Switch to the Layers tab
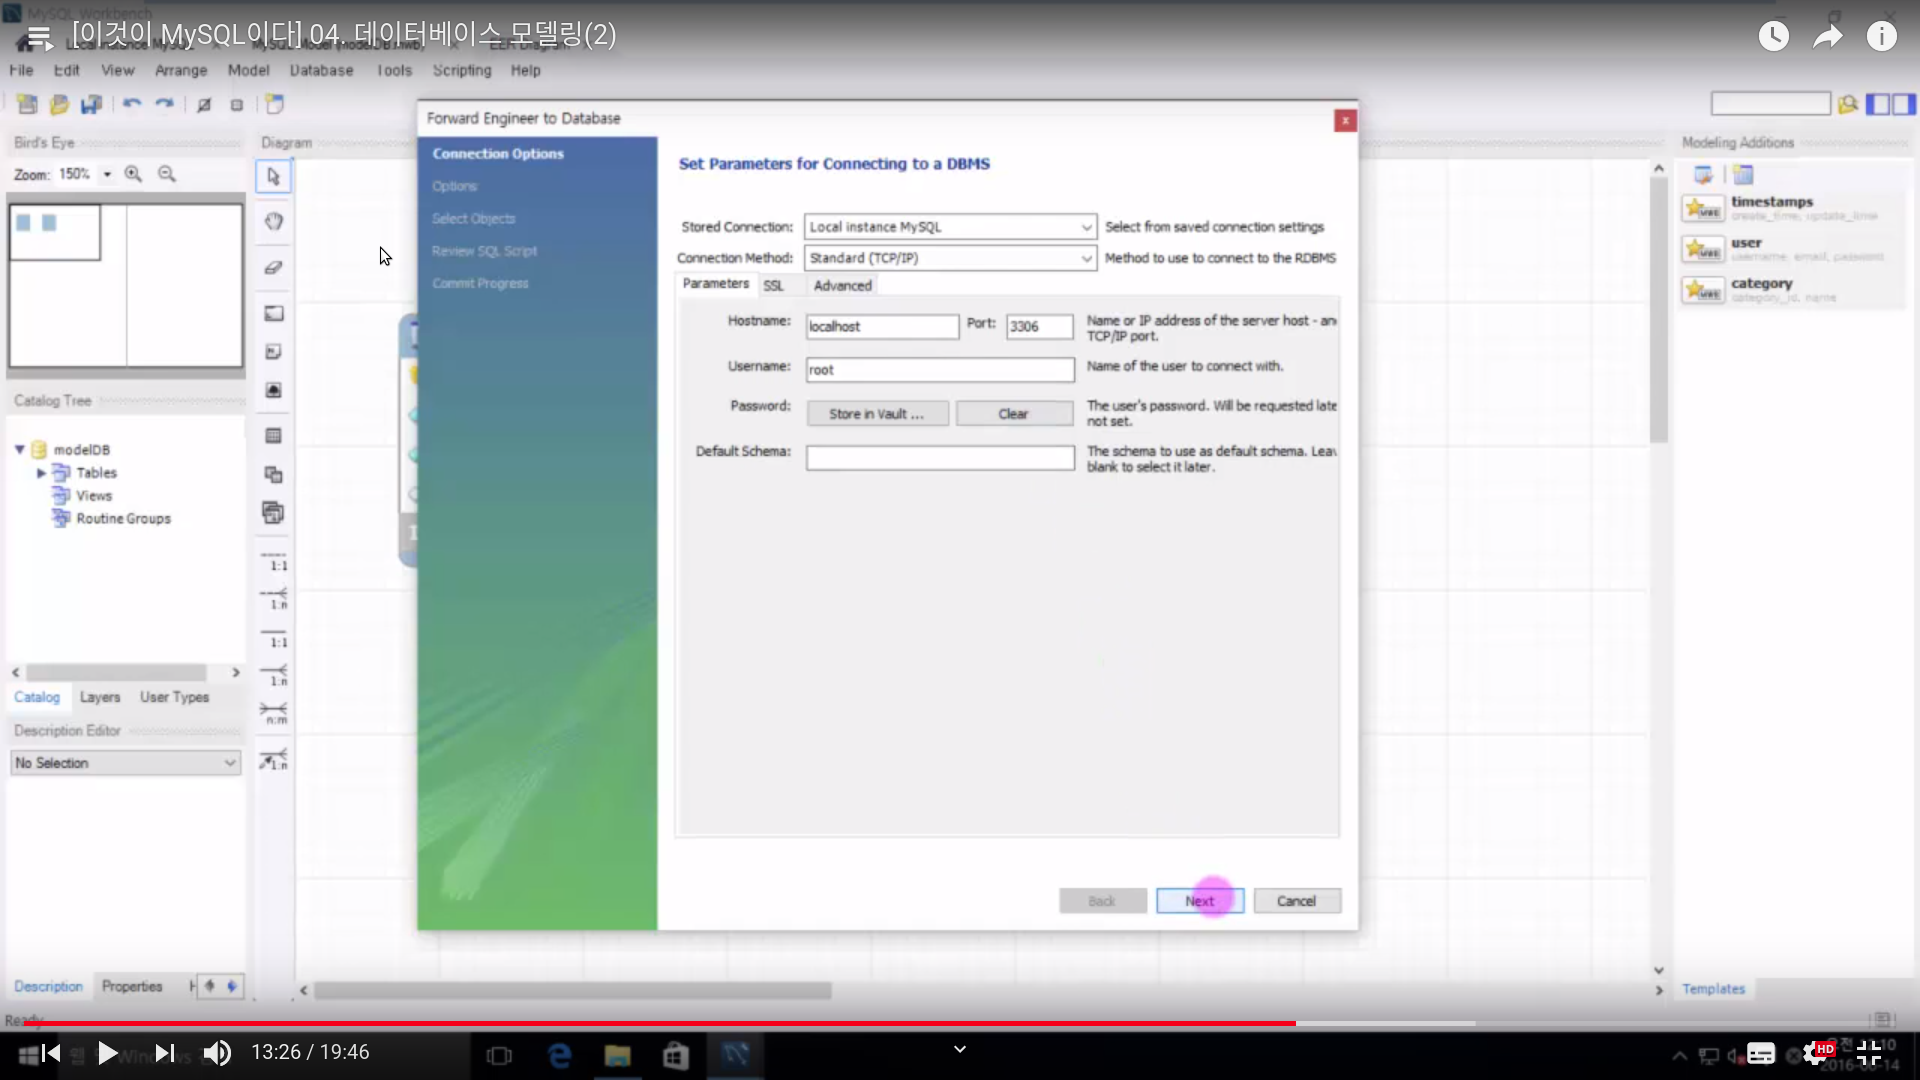Viewport: 1920px width, 1080px height. (x=100, y=697)
